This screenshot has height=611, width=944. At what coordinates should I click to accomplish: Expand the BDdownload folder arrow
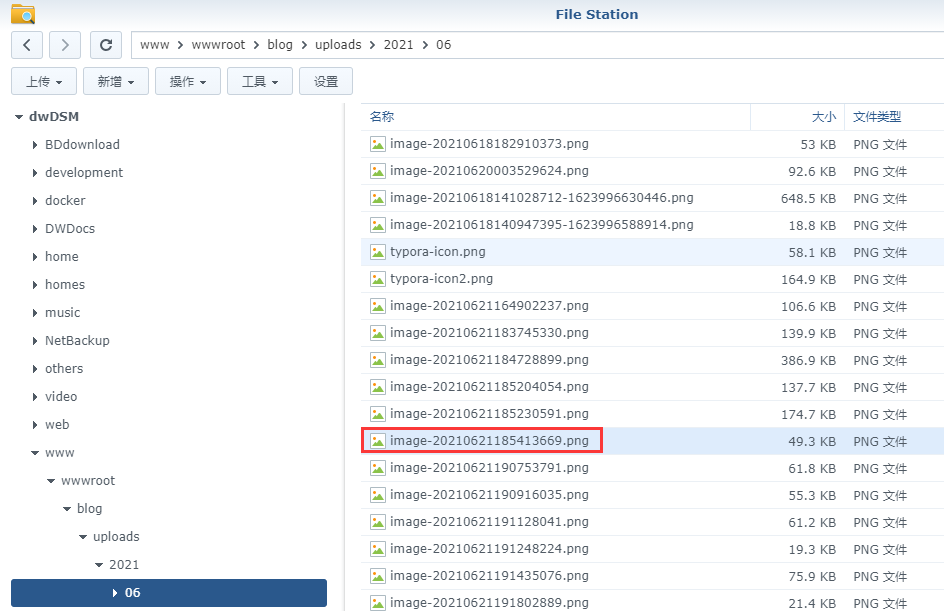(x=35, y=145)
